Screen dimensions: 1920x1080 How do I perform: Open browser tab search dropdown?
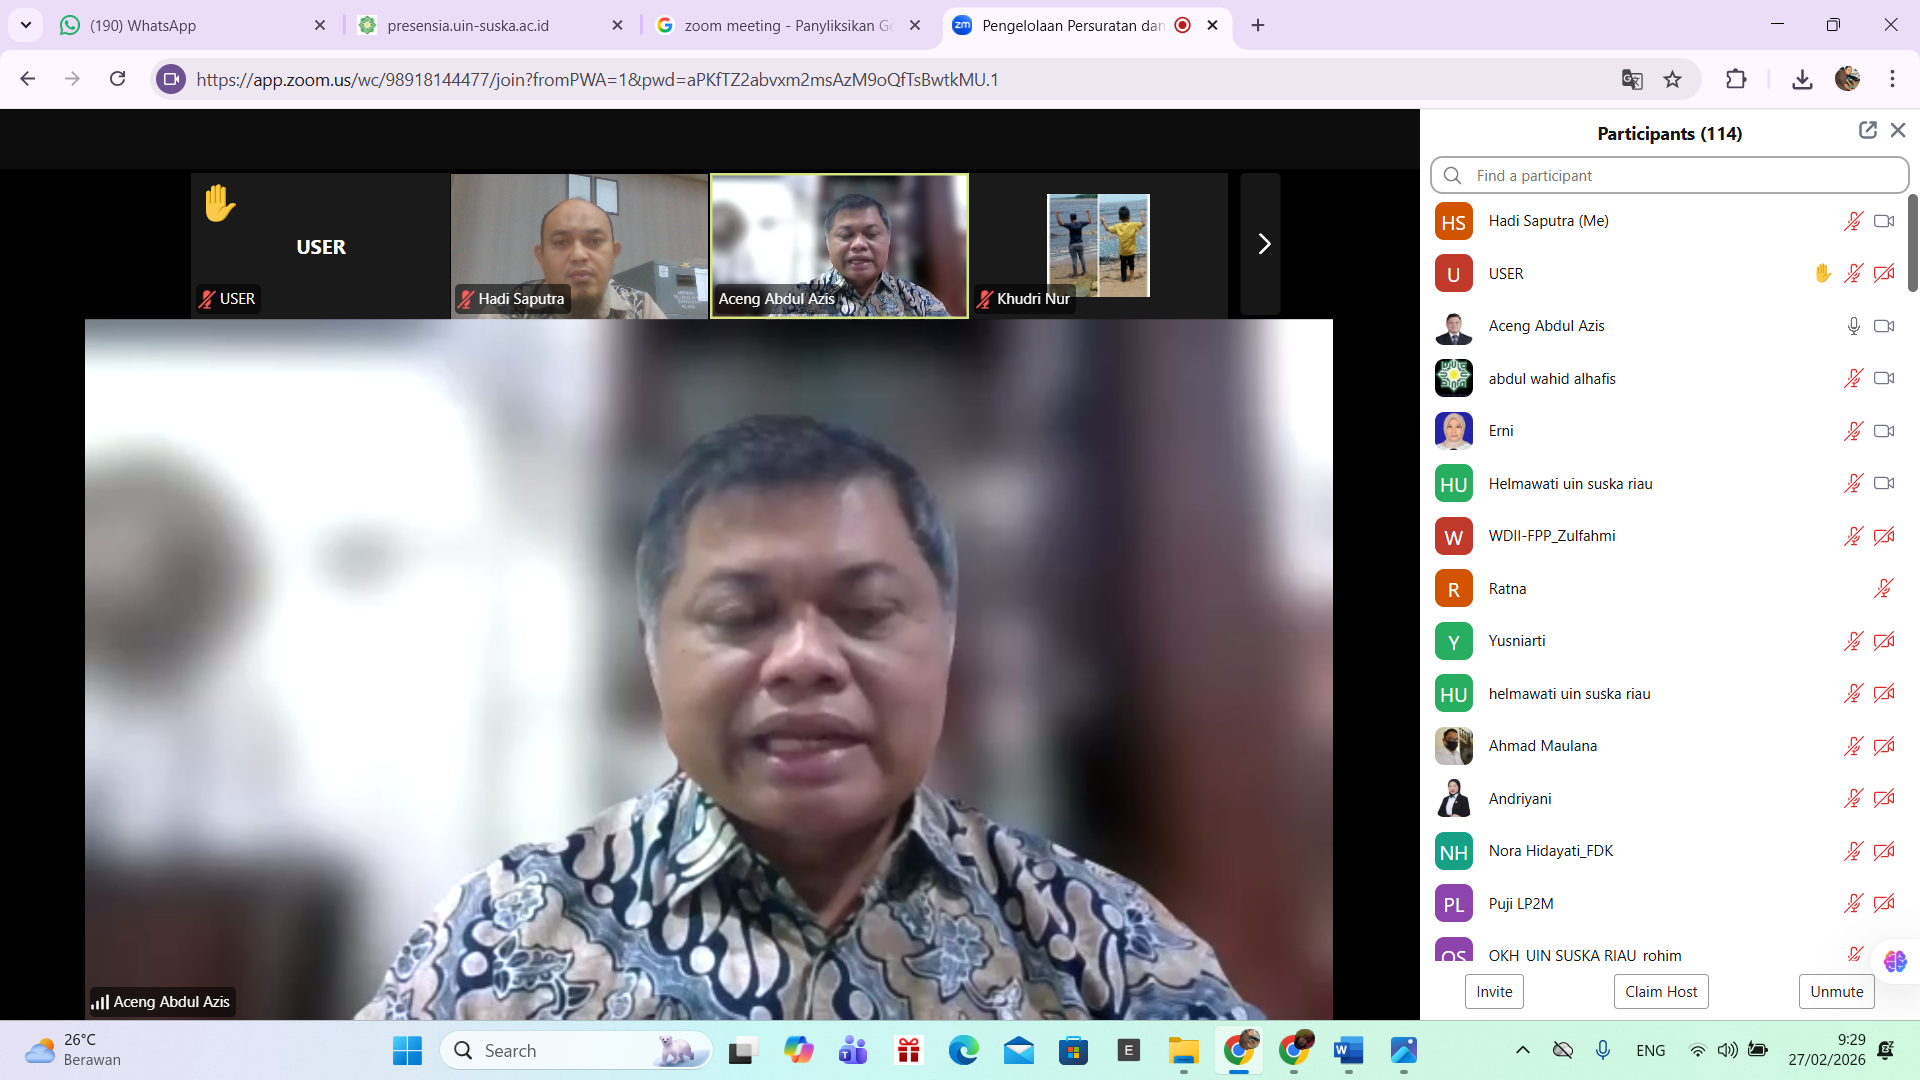[x=26, y=25]
